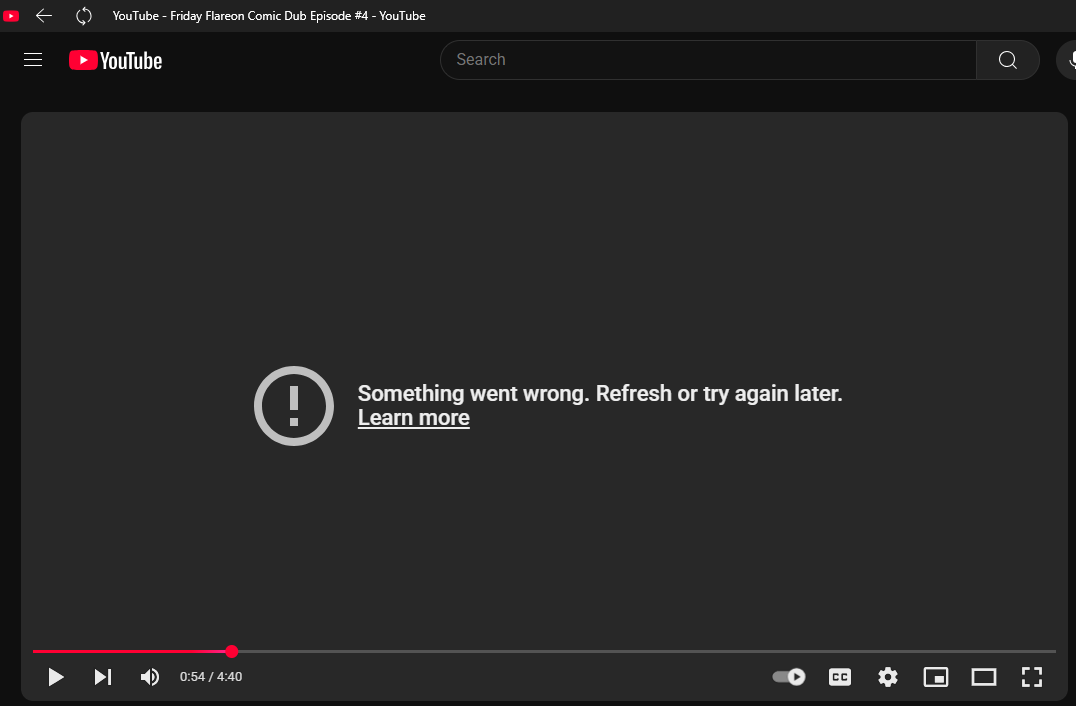Play the paused video
This screenshot has width=1076, height=706.
click(56, 677)
